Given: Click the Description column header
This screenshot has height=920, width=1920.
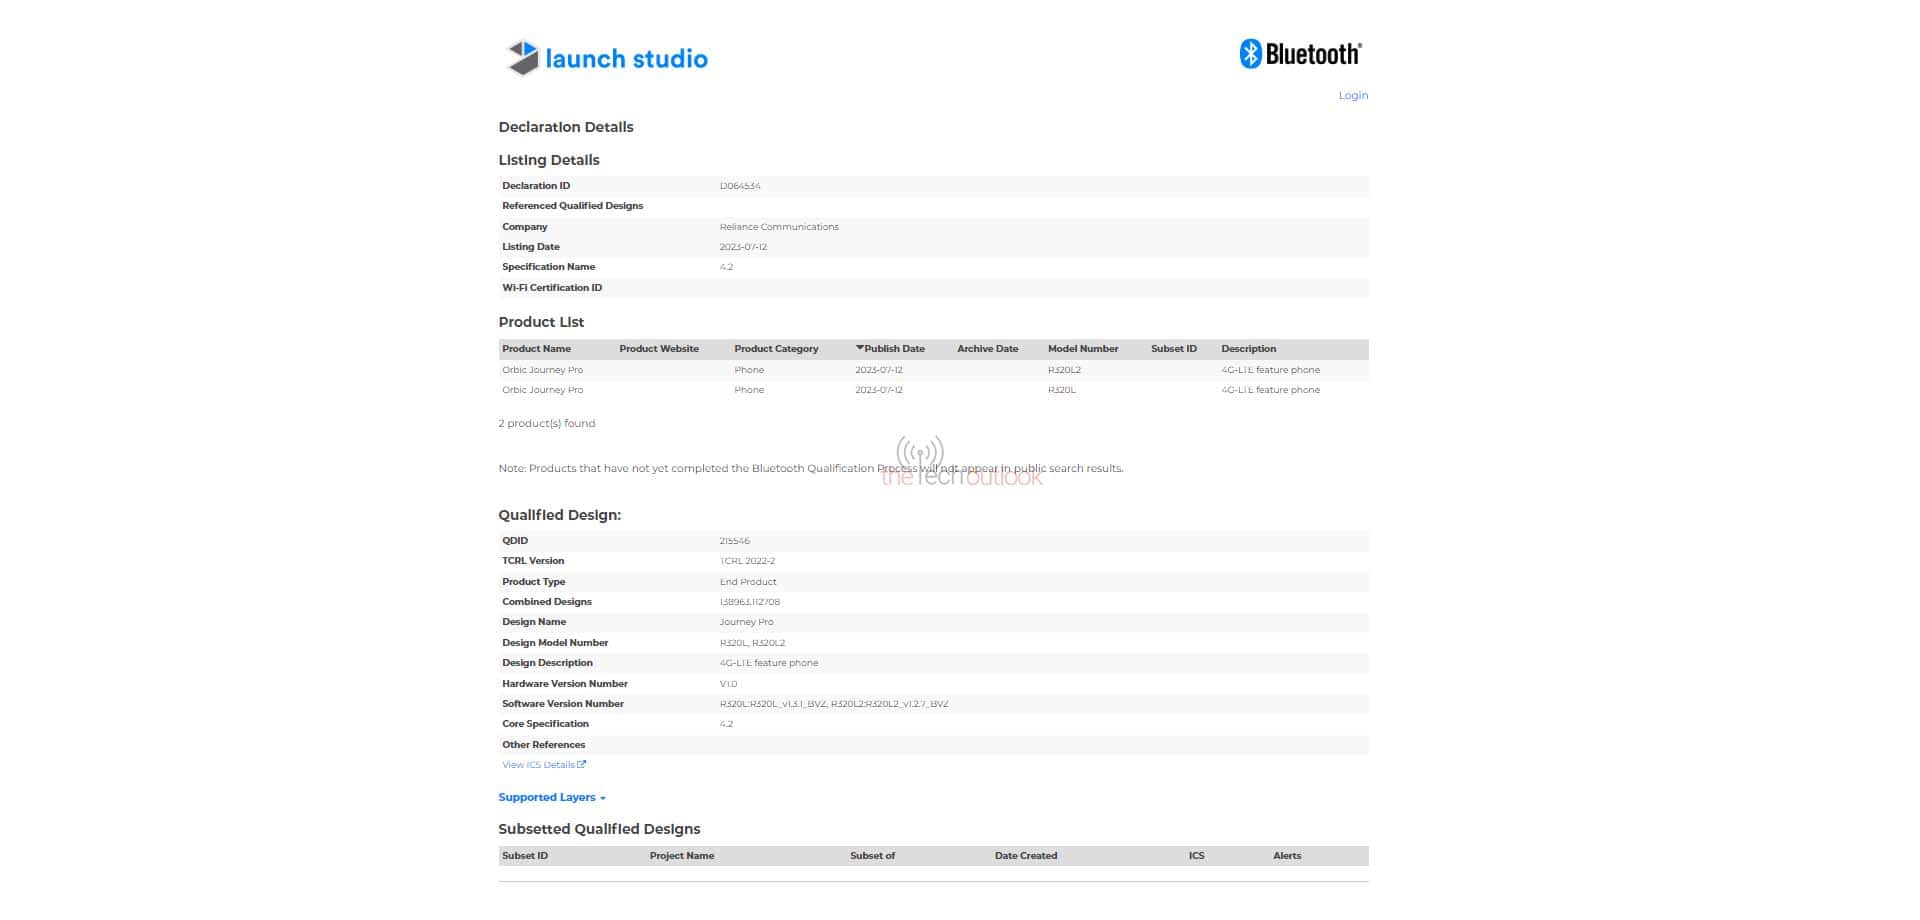Looking at the screenshot, I should point(1248,349).
